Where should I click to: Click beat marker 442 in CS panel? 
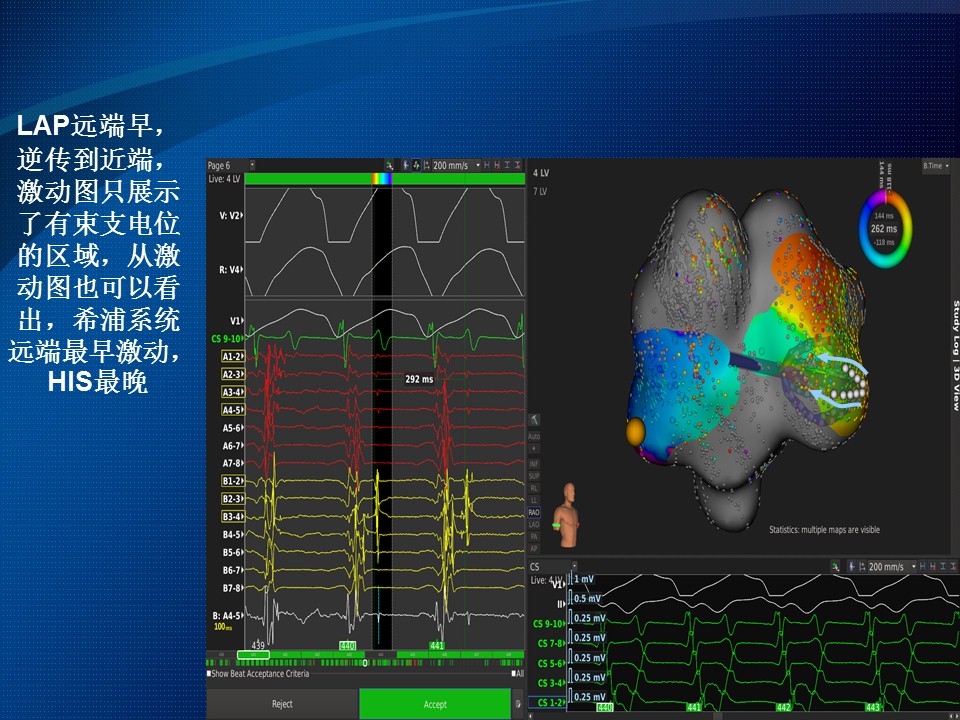783,707
